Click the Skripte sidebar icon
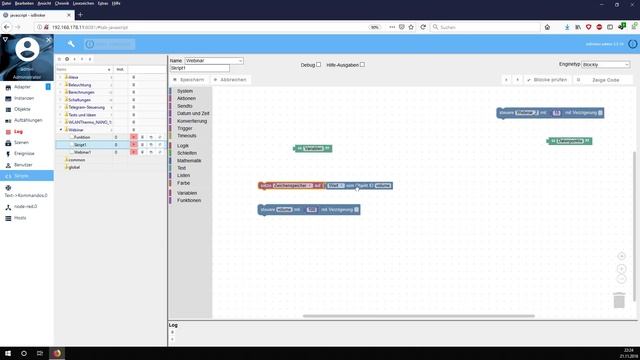Image resolution: width=640 pixels, height=360 pixels. pyautogui.click(x=8, y=176)
